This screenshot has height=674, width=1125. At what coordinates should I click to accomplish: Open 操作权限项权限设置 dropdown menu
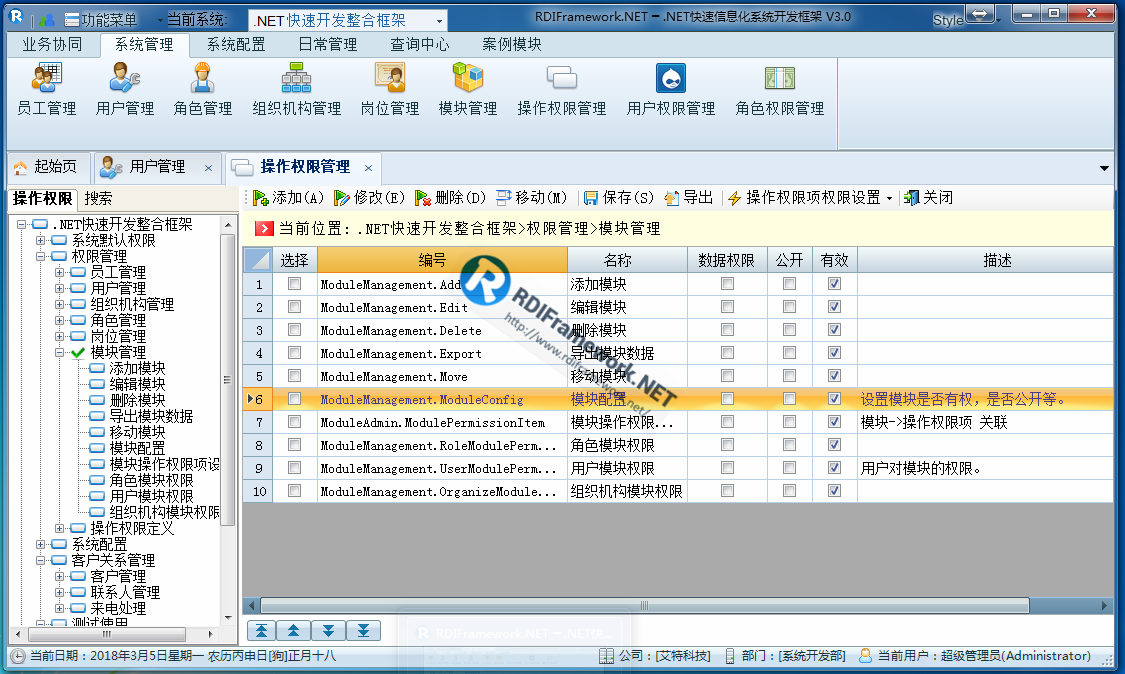pyautogui.click(x=889, y=198)
